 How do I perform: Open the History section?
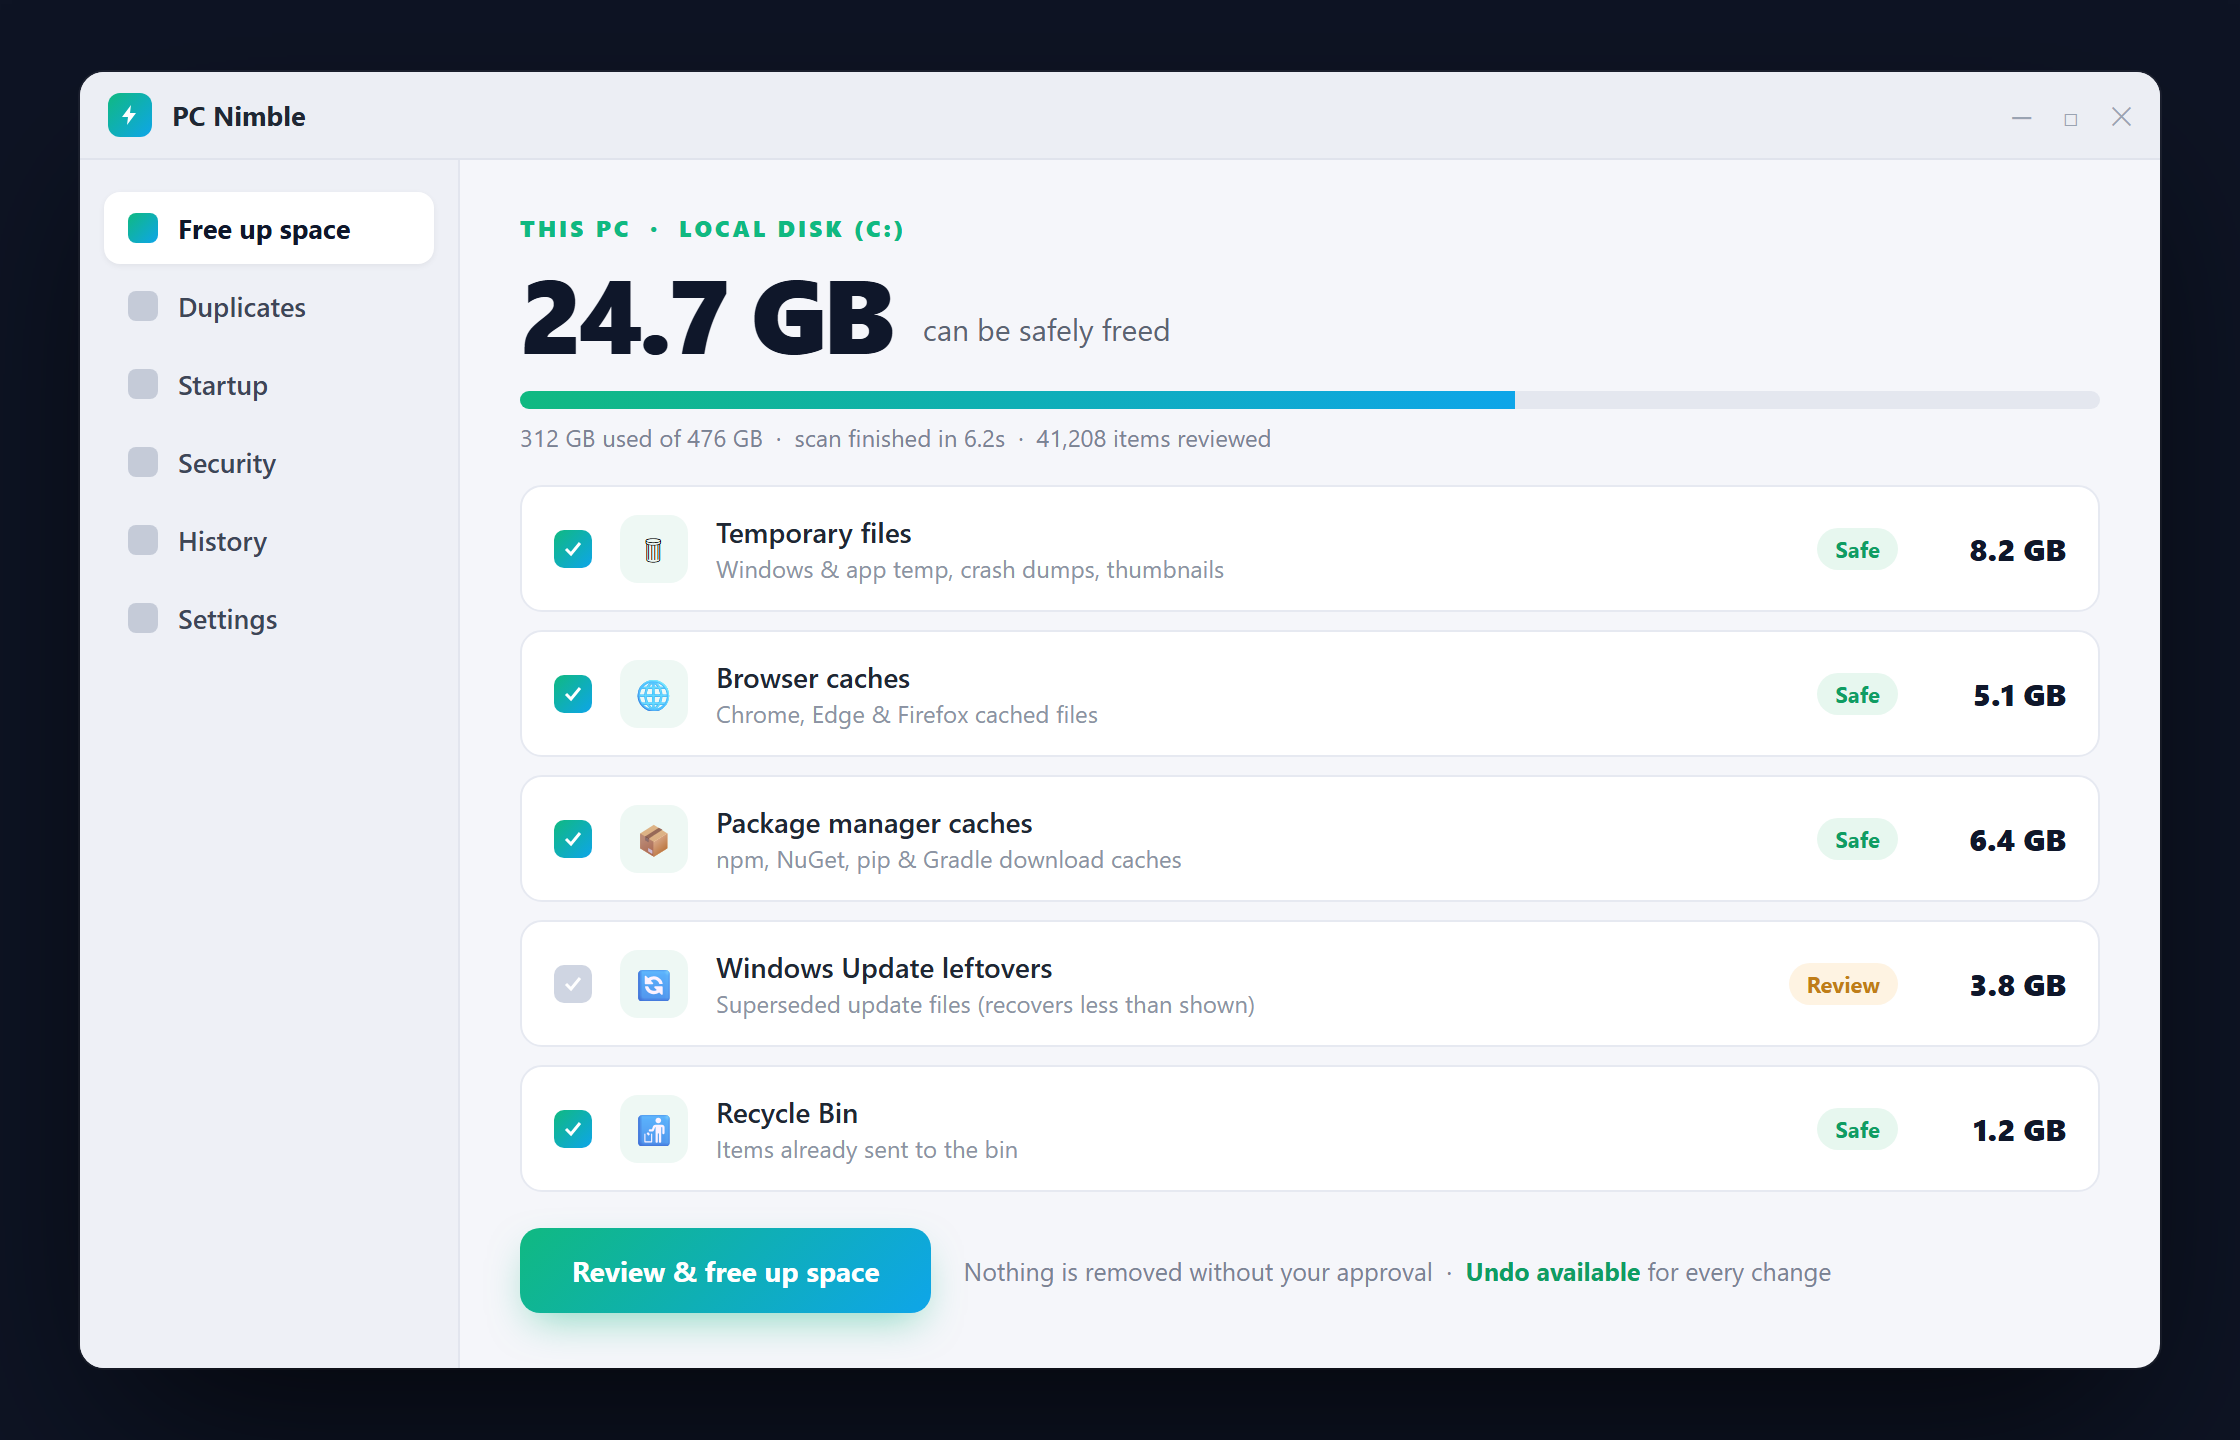click(x=269, y=541)
